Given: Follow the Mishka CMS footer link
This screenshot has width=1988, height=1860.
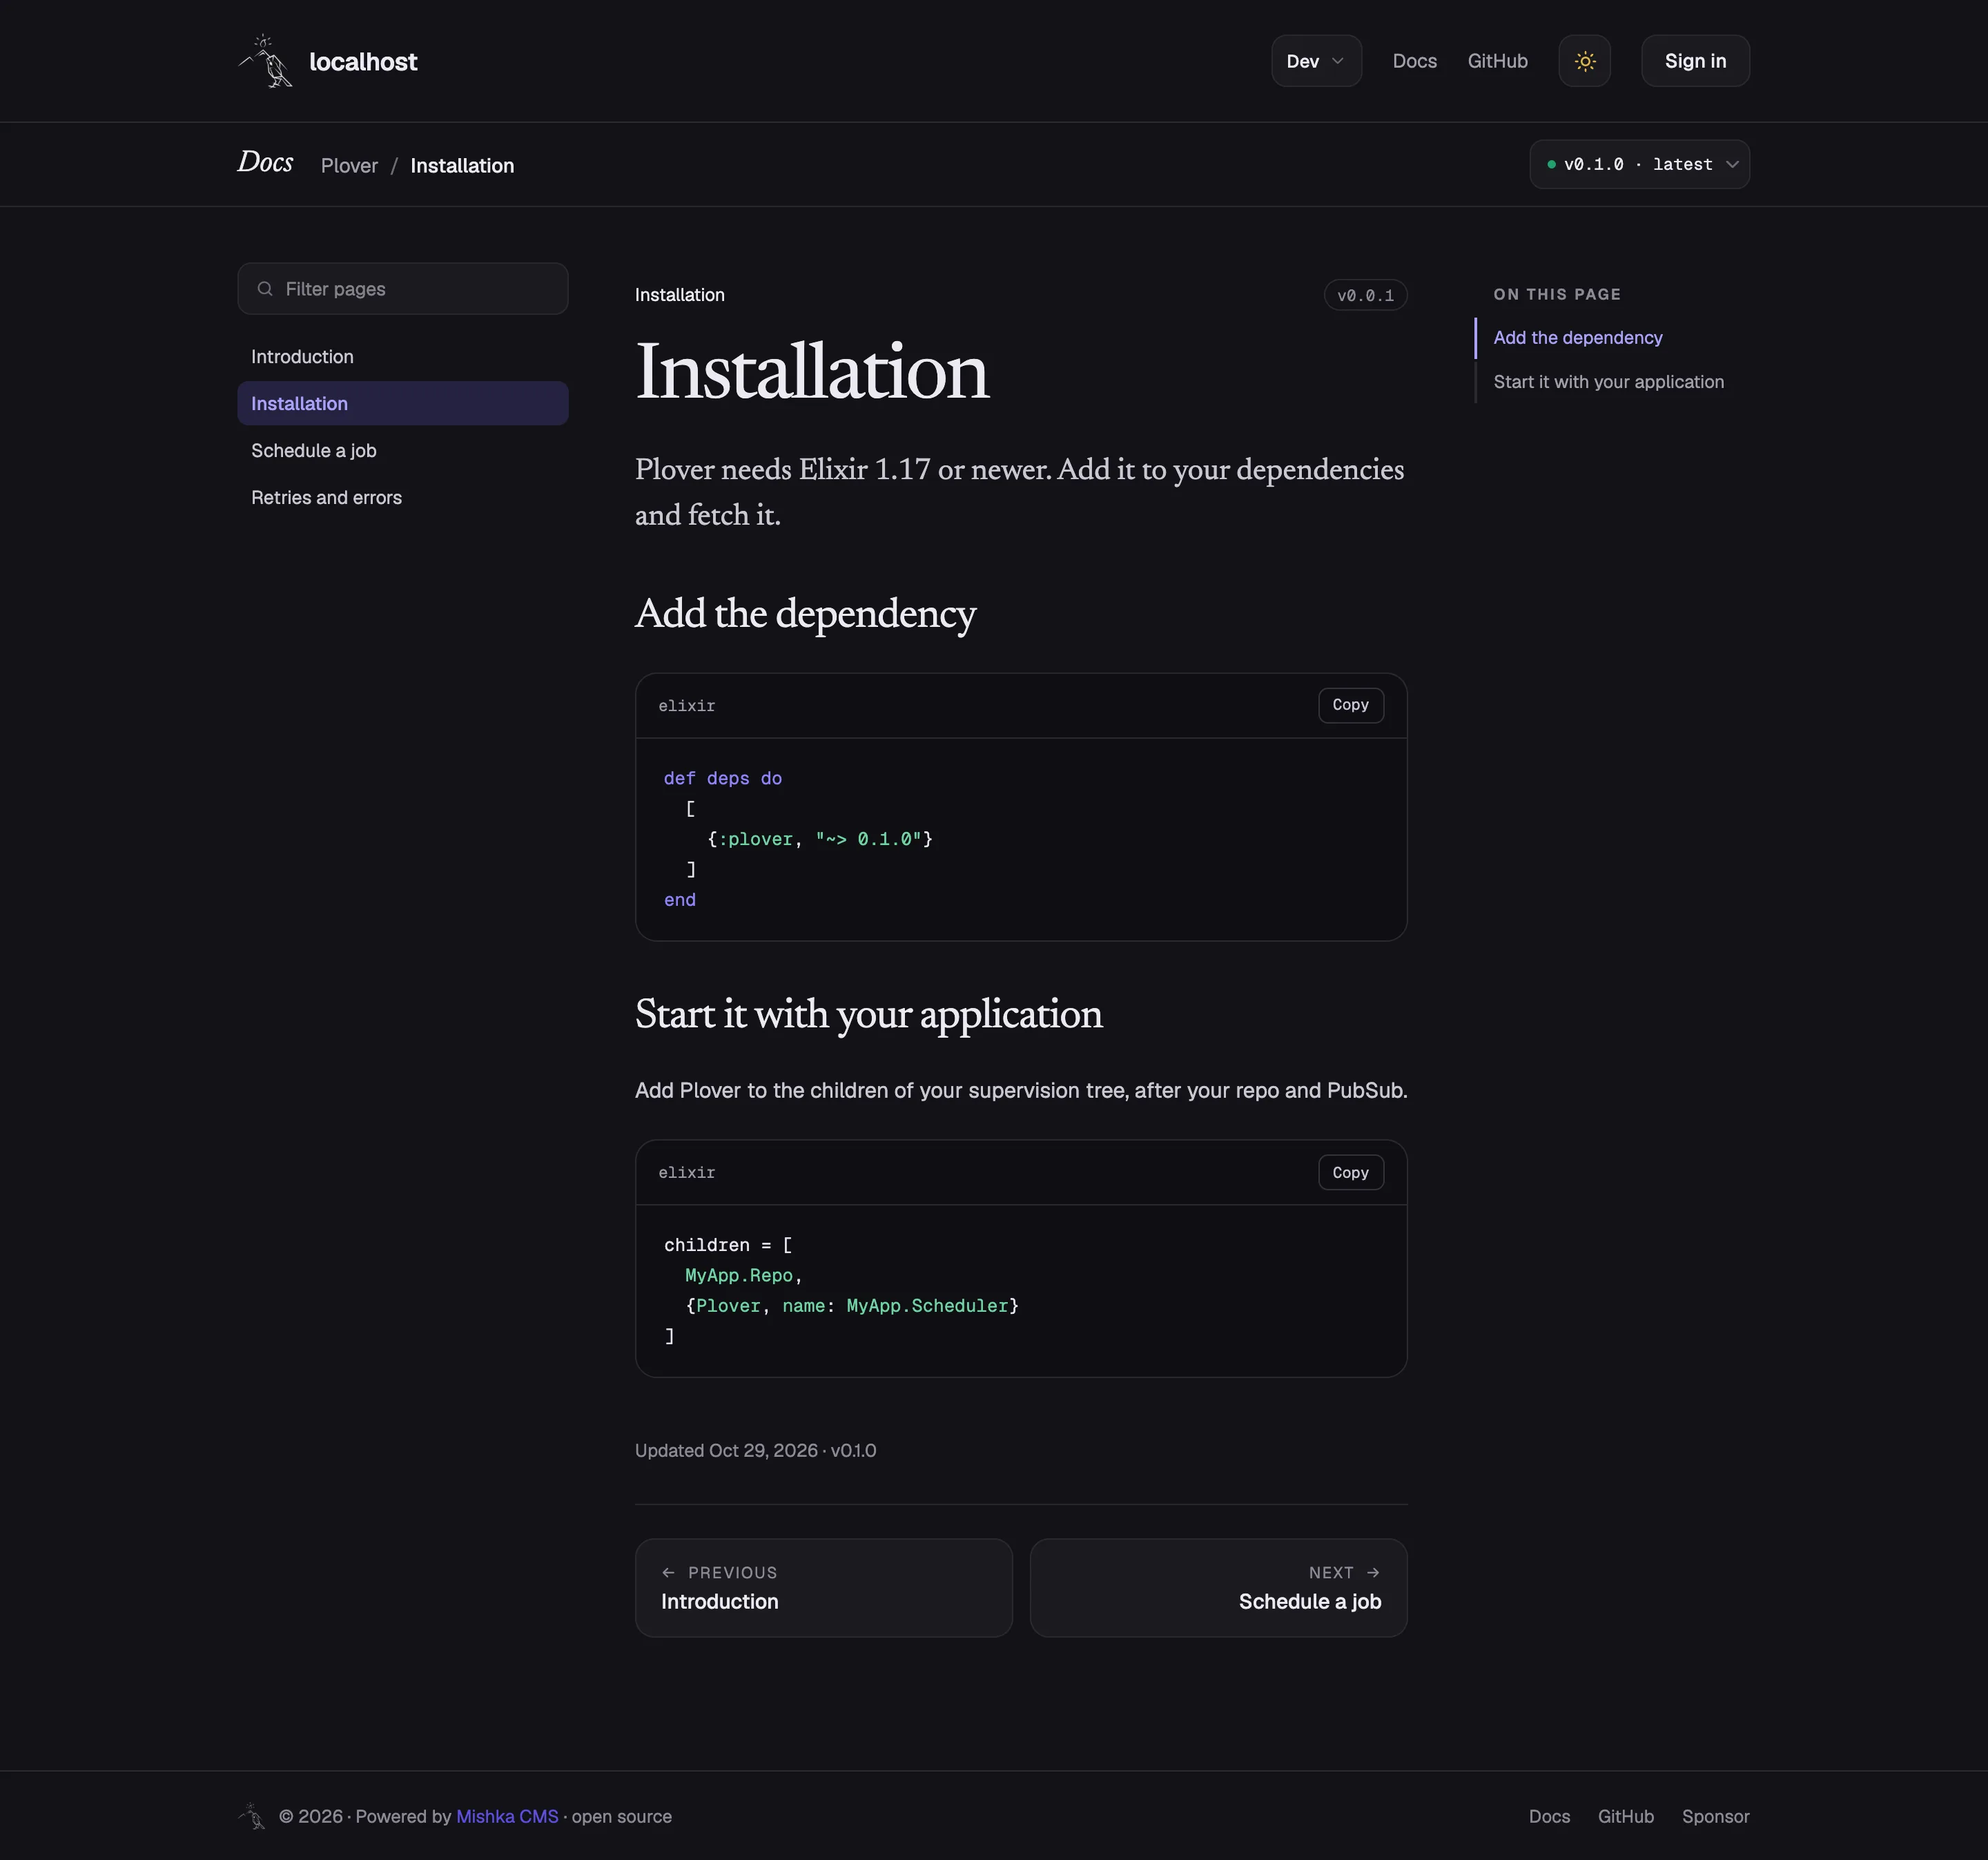Looking at the screenshot, I should pos(507,1816).
